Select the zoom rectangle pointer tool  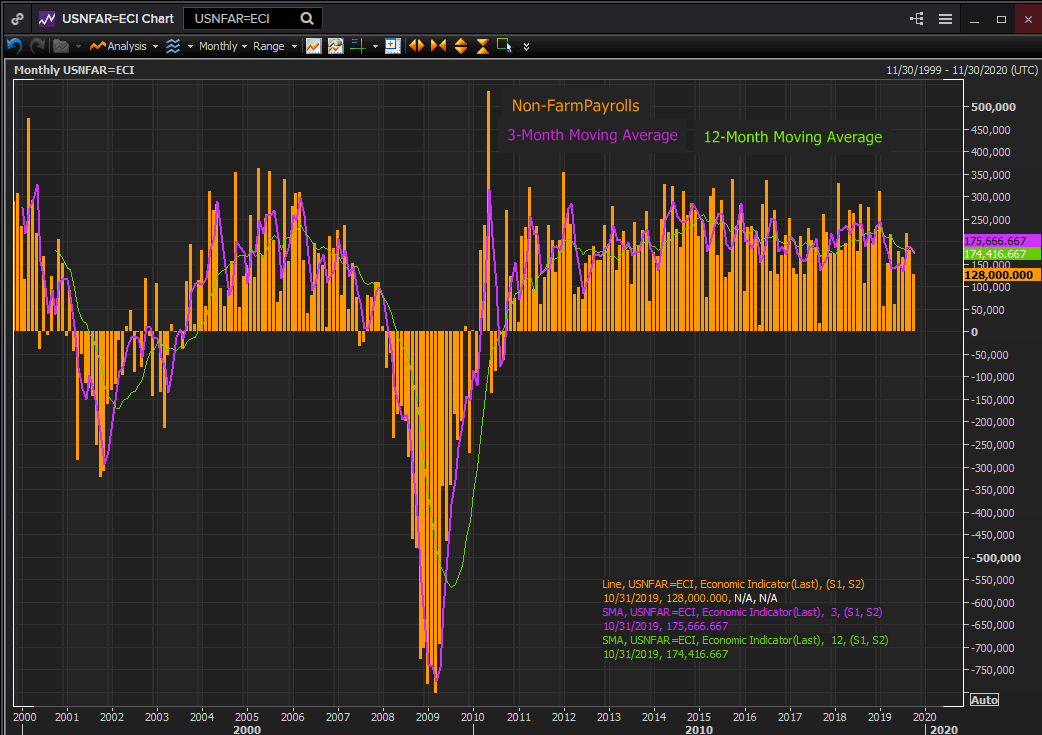tap(504, 46)
